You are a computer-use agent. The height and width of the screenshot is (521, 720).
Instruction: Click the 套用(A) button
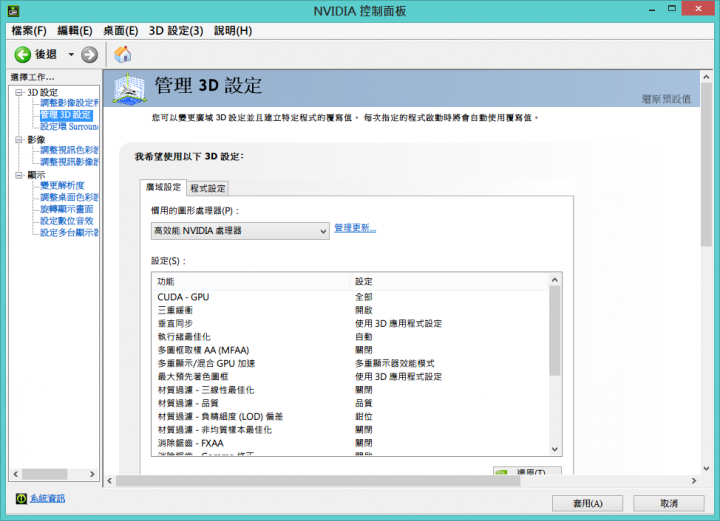pyautogui.click(x=587, y=504)
